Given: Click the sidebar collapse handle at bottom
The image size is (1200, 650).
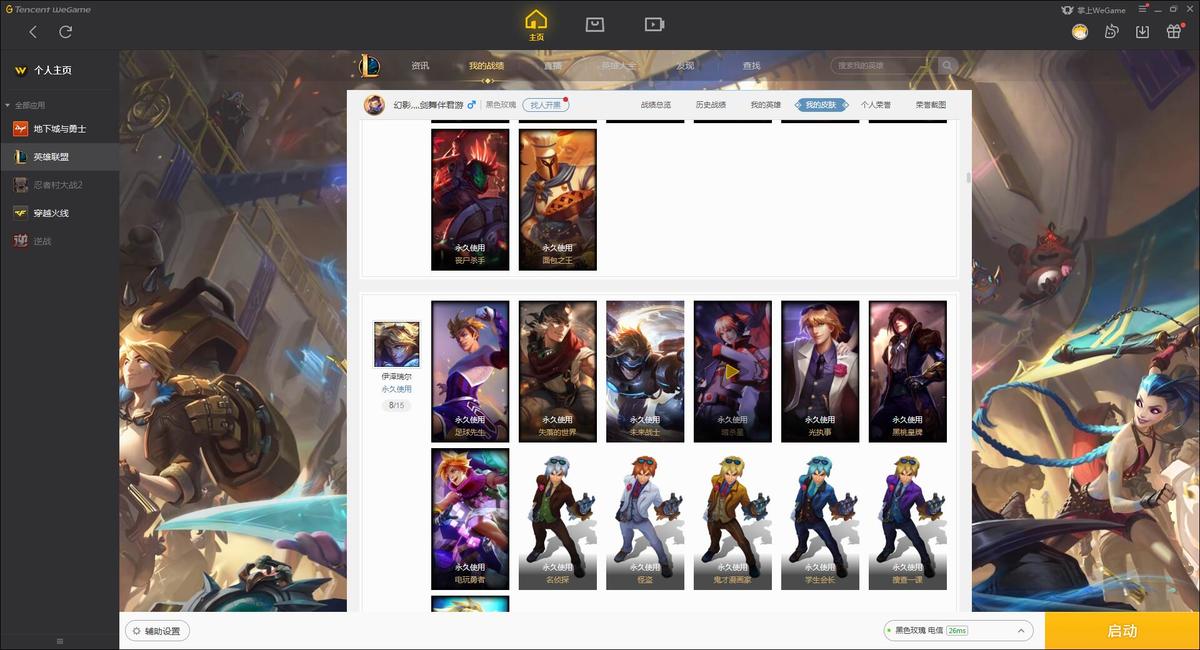Looking at the screenshot, I should [x=59, y=641].
